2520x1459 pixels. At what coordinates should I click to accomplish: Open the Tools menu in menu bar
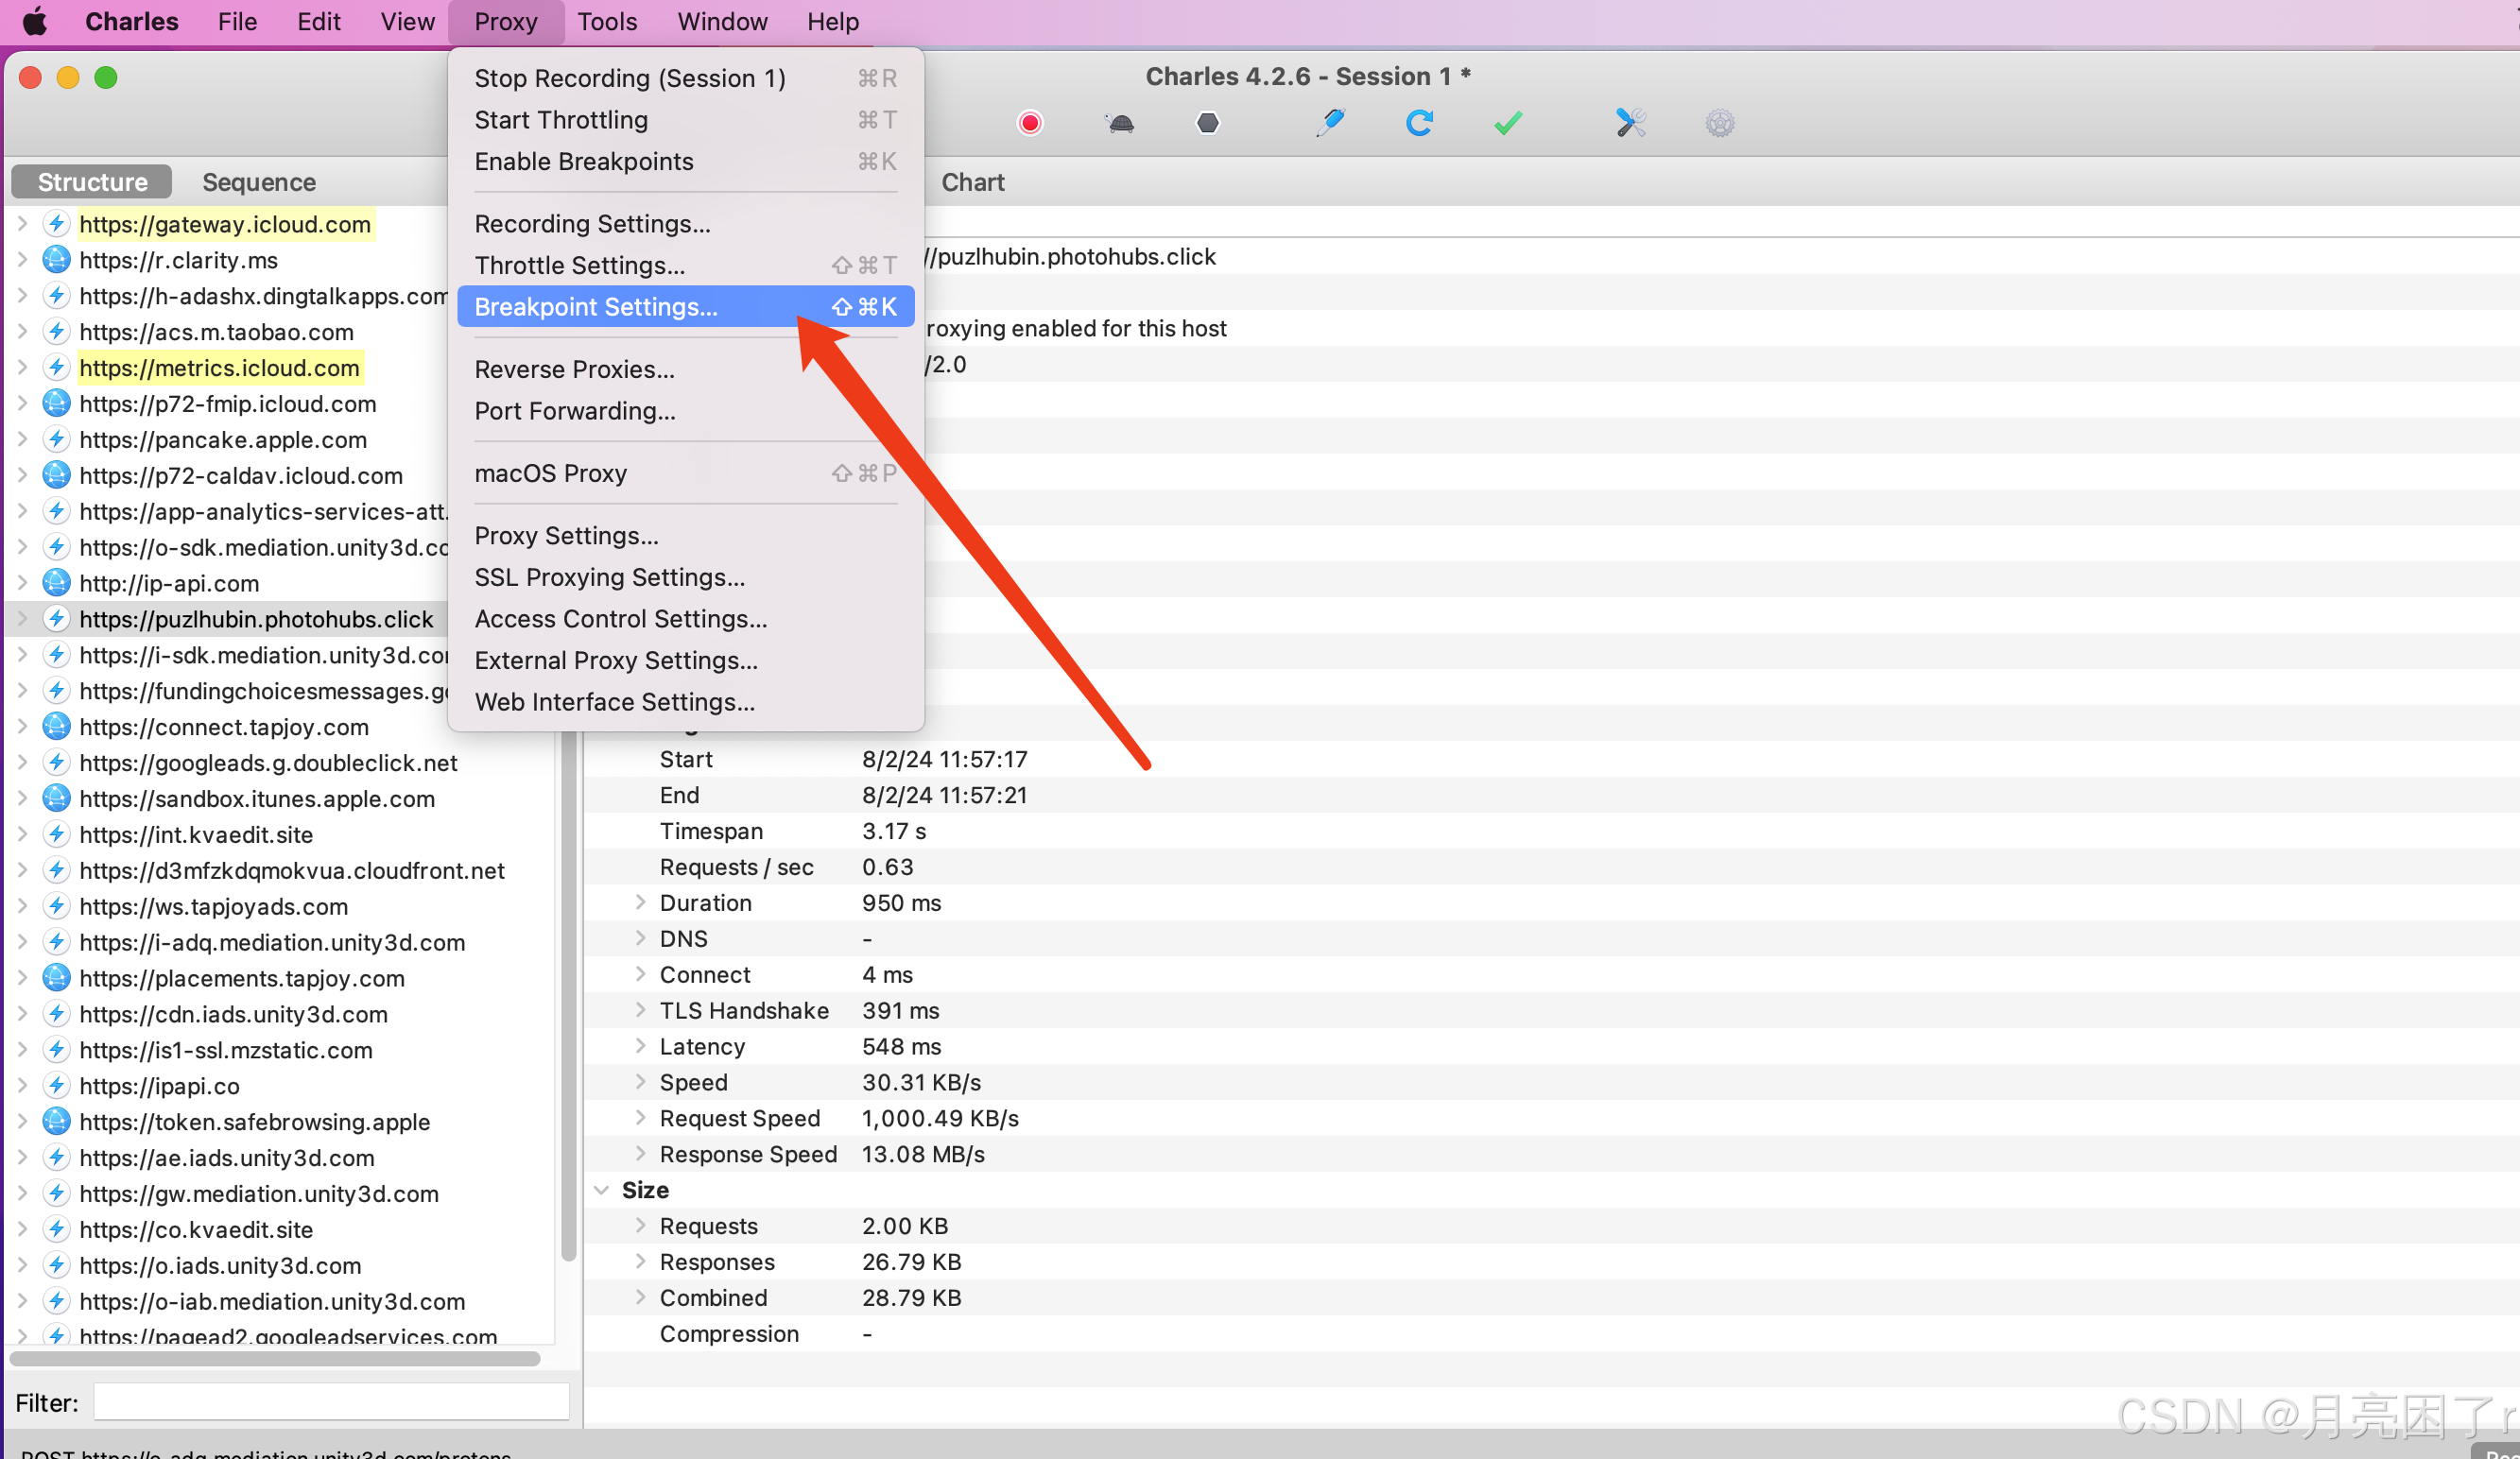[607, 21]
